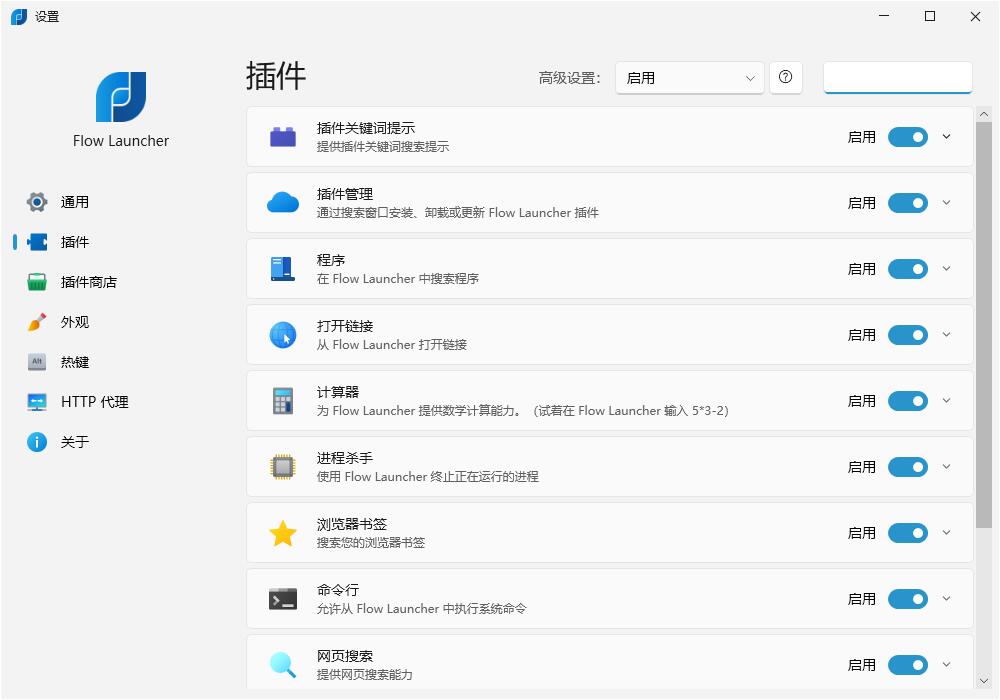This screenshot has width=1000, height=700.
Task: Click the gear icon next to 通用
Action: (x=37, y=202)
